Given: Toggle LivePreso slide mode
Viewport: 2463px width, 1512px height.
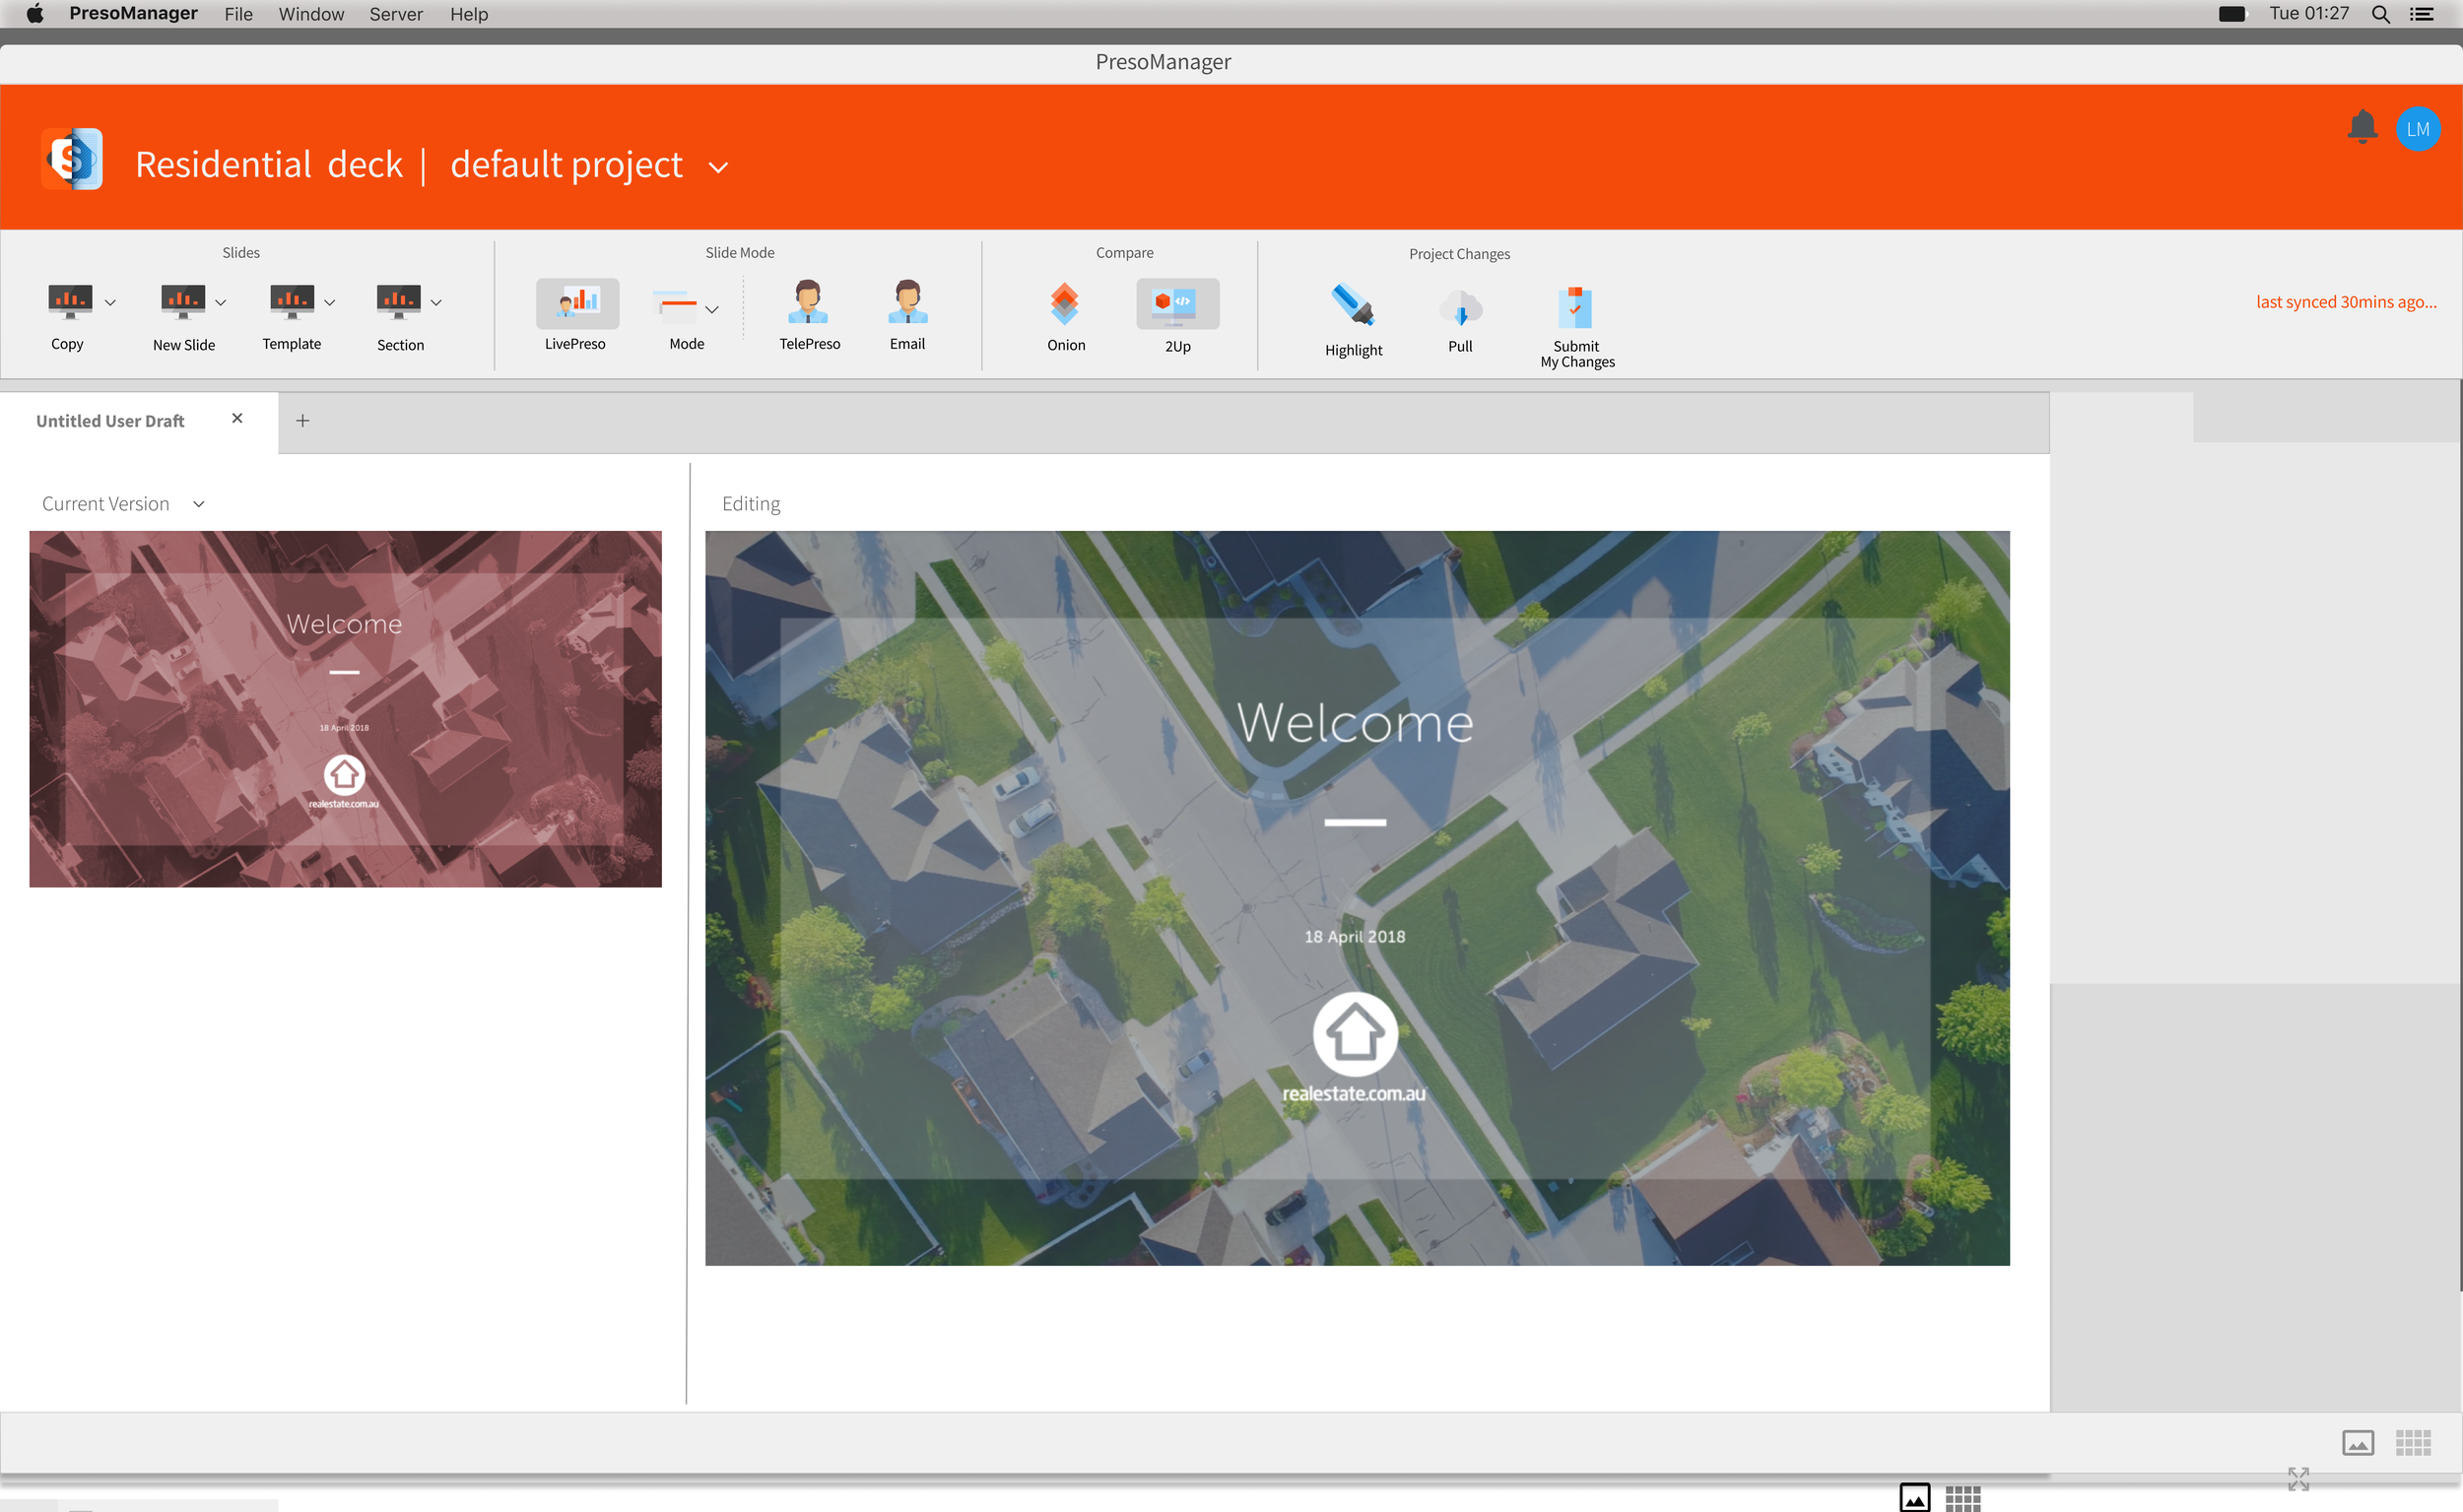Looking at the screenshot, I should [x=577, y=303].
